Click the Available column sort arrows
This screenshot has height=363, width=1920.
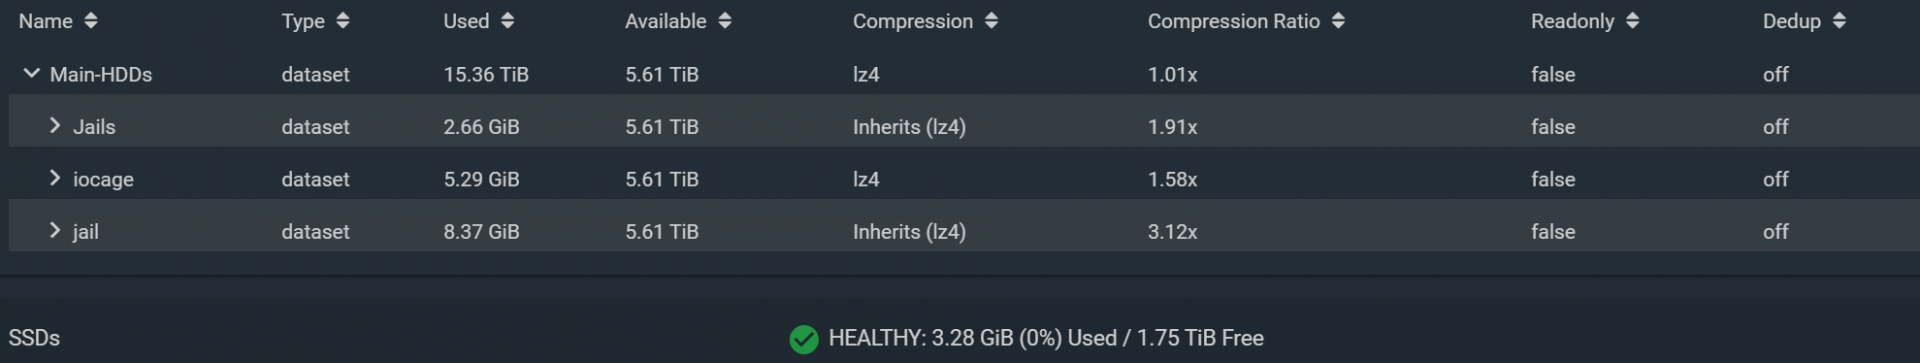[725, 21]
